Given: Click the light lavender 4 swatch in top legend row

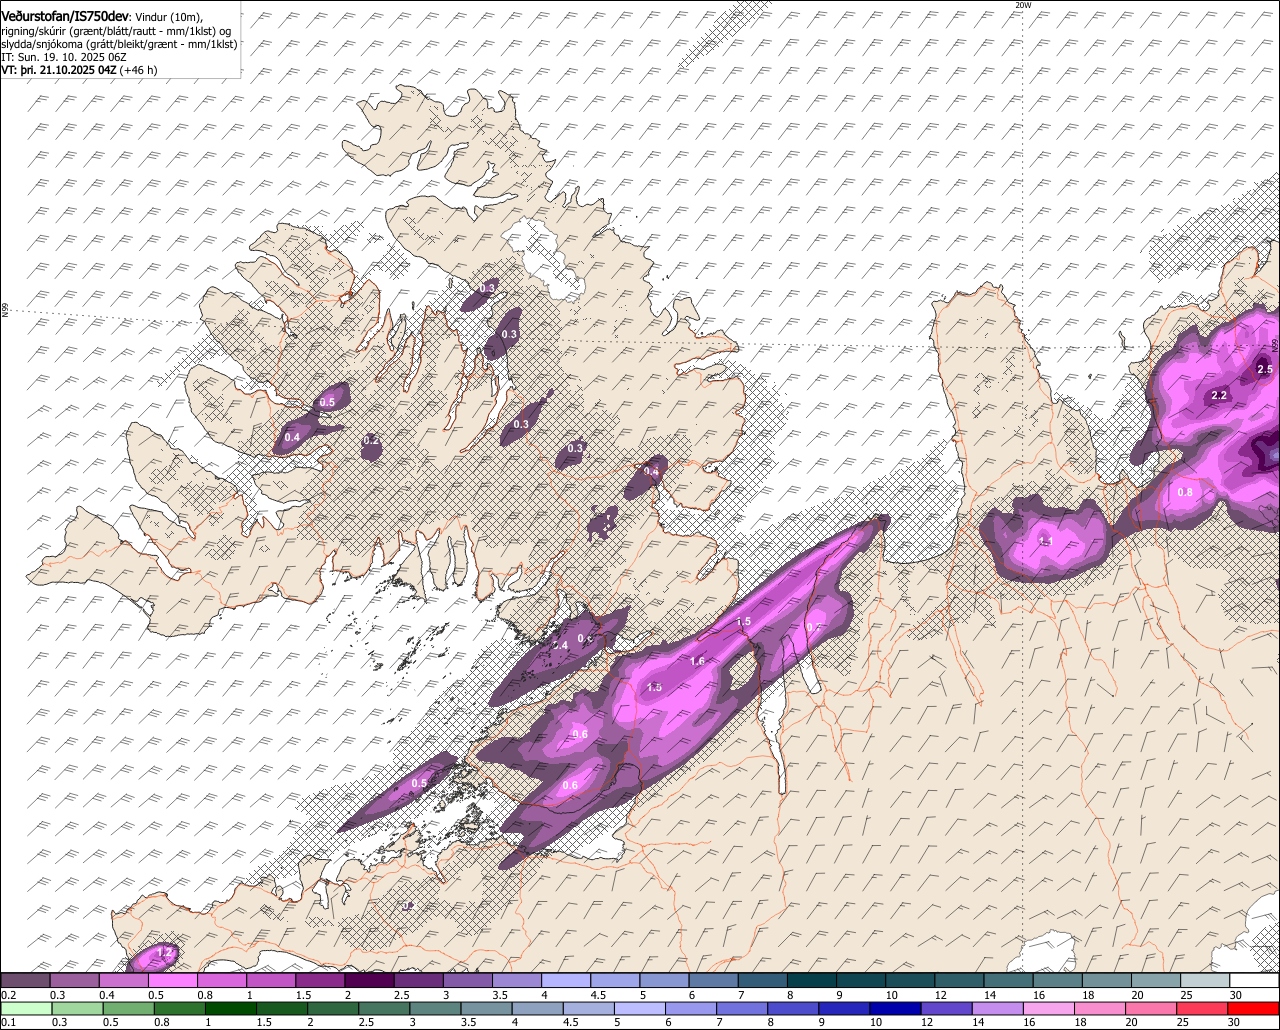Looking at the screenshot, I should click(566, 980).
